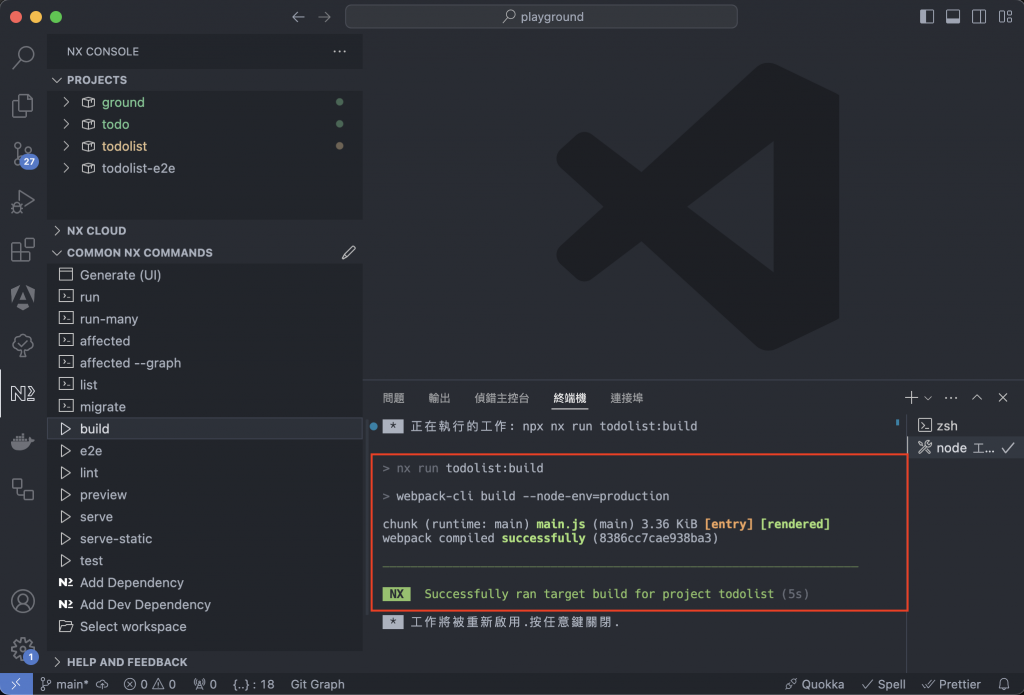1024x695 pixels.
Task: Click the {..}: 18 status item
Action: pos(253,684)
